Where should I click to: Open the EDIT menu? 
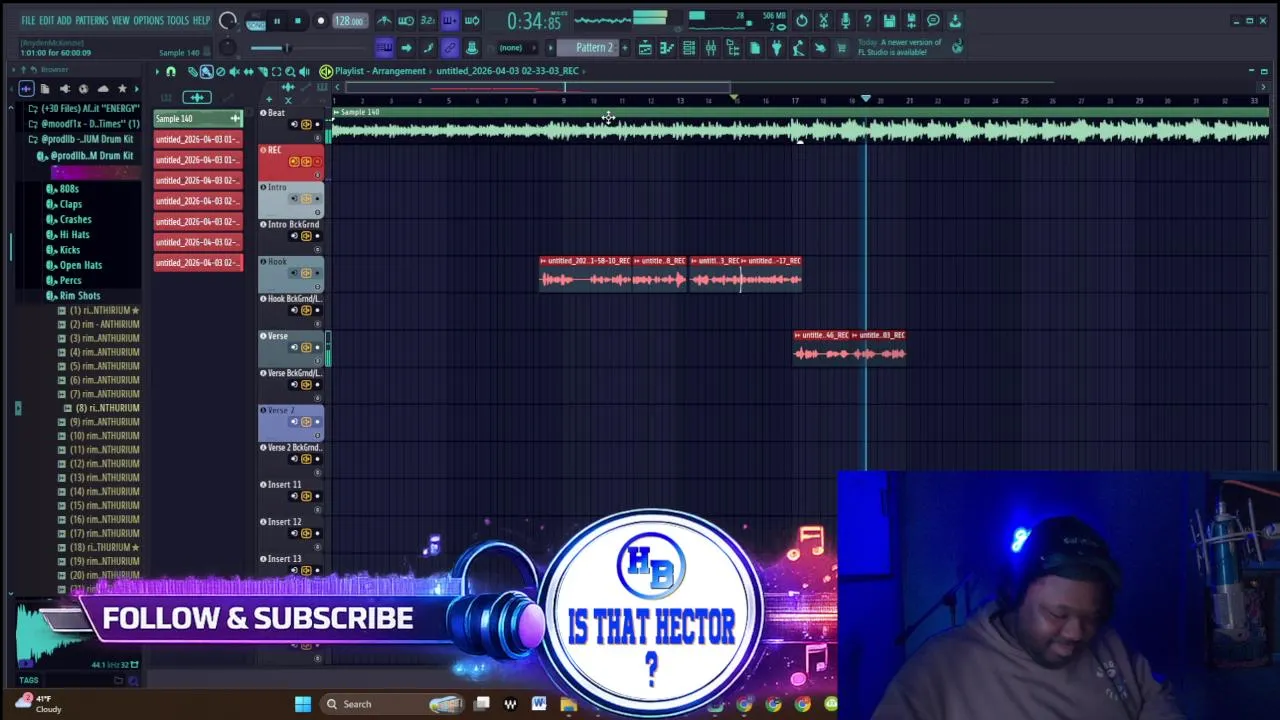pyautogui.click(x=46, y=21)
